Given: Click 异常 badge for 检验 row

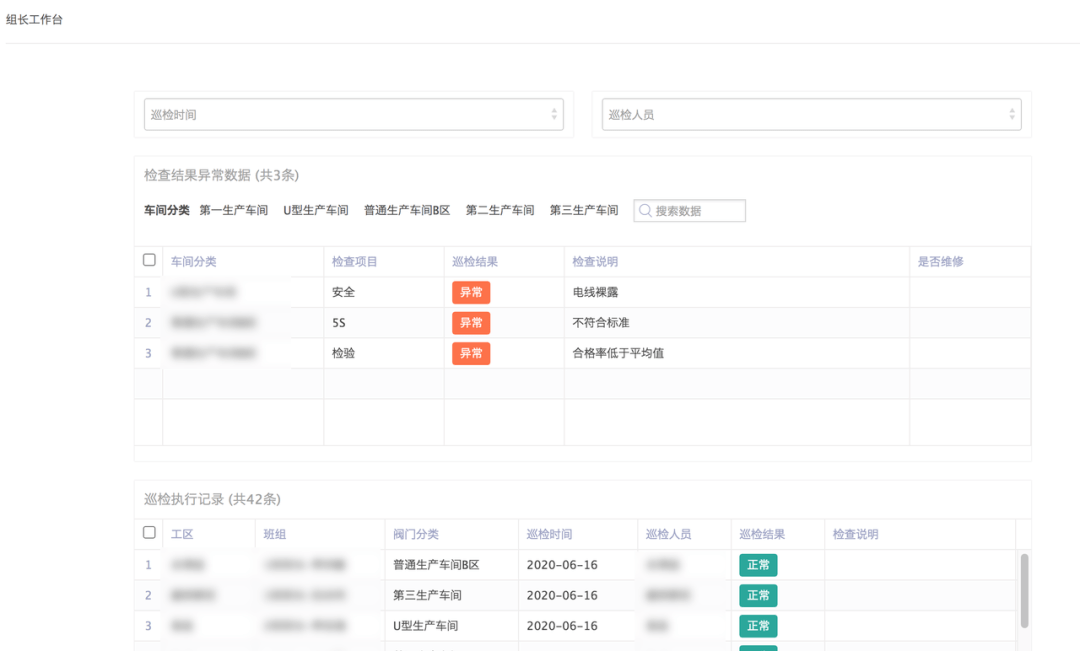Looking at the screenshot, I should pos(471,353).
